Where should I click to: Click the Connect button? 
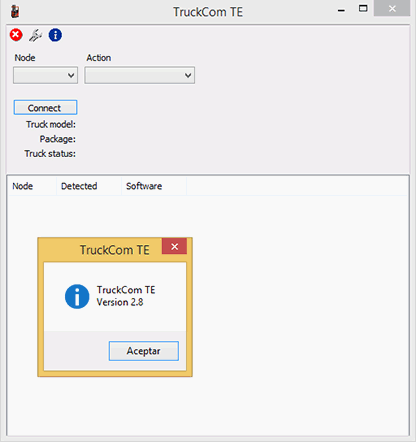click(x=45, y=108)
